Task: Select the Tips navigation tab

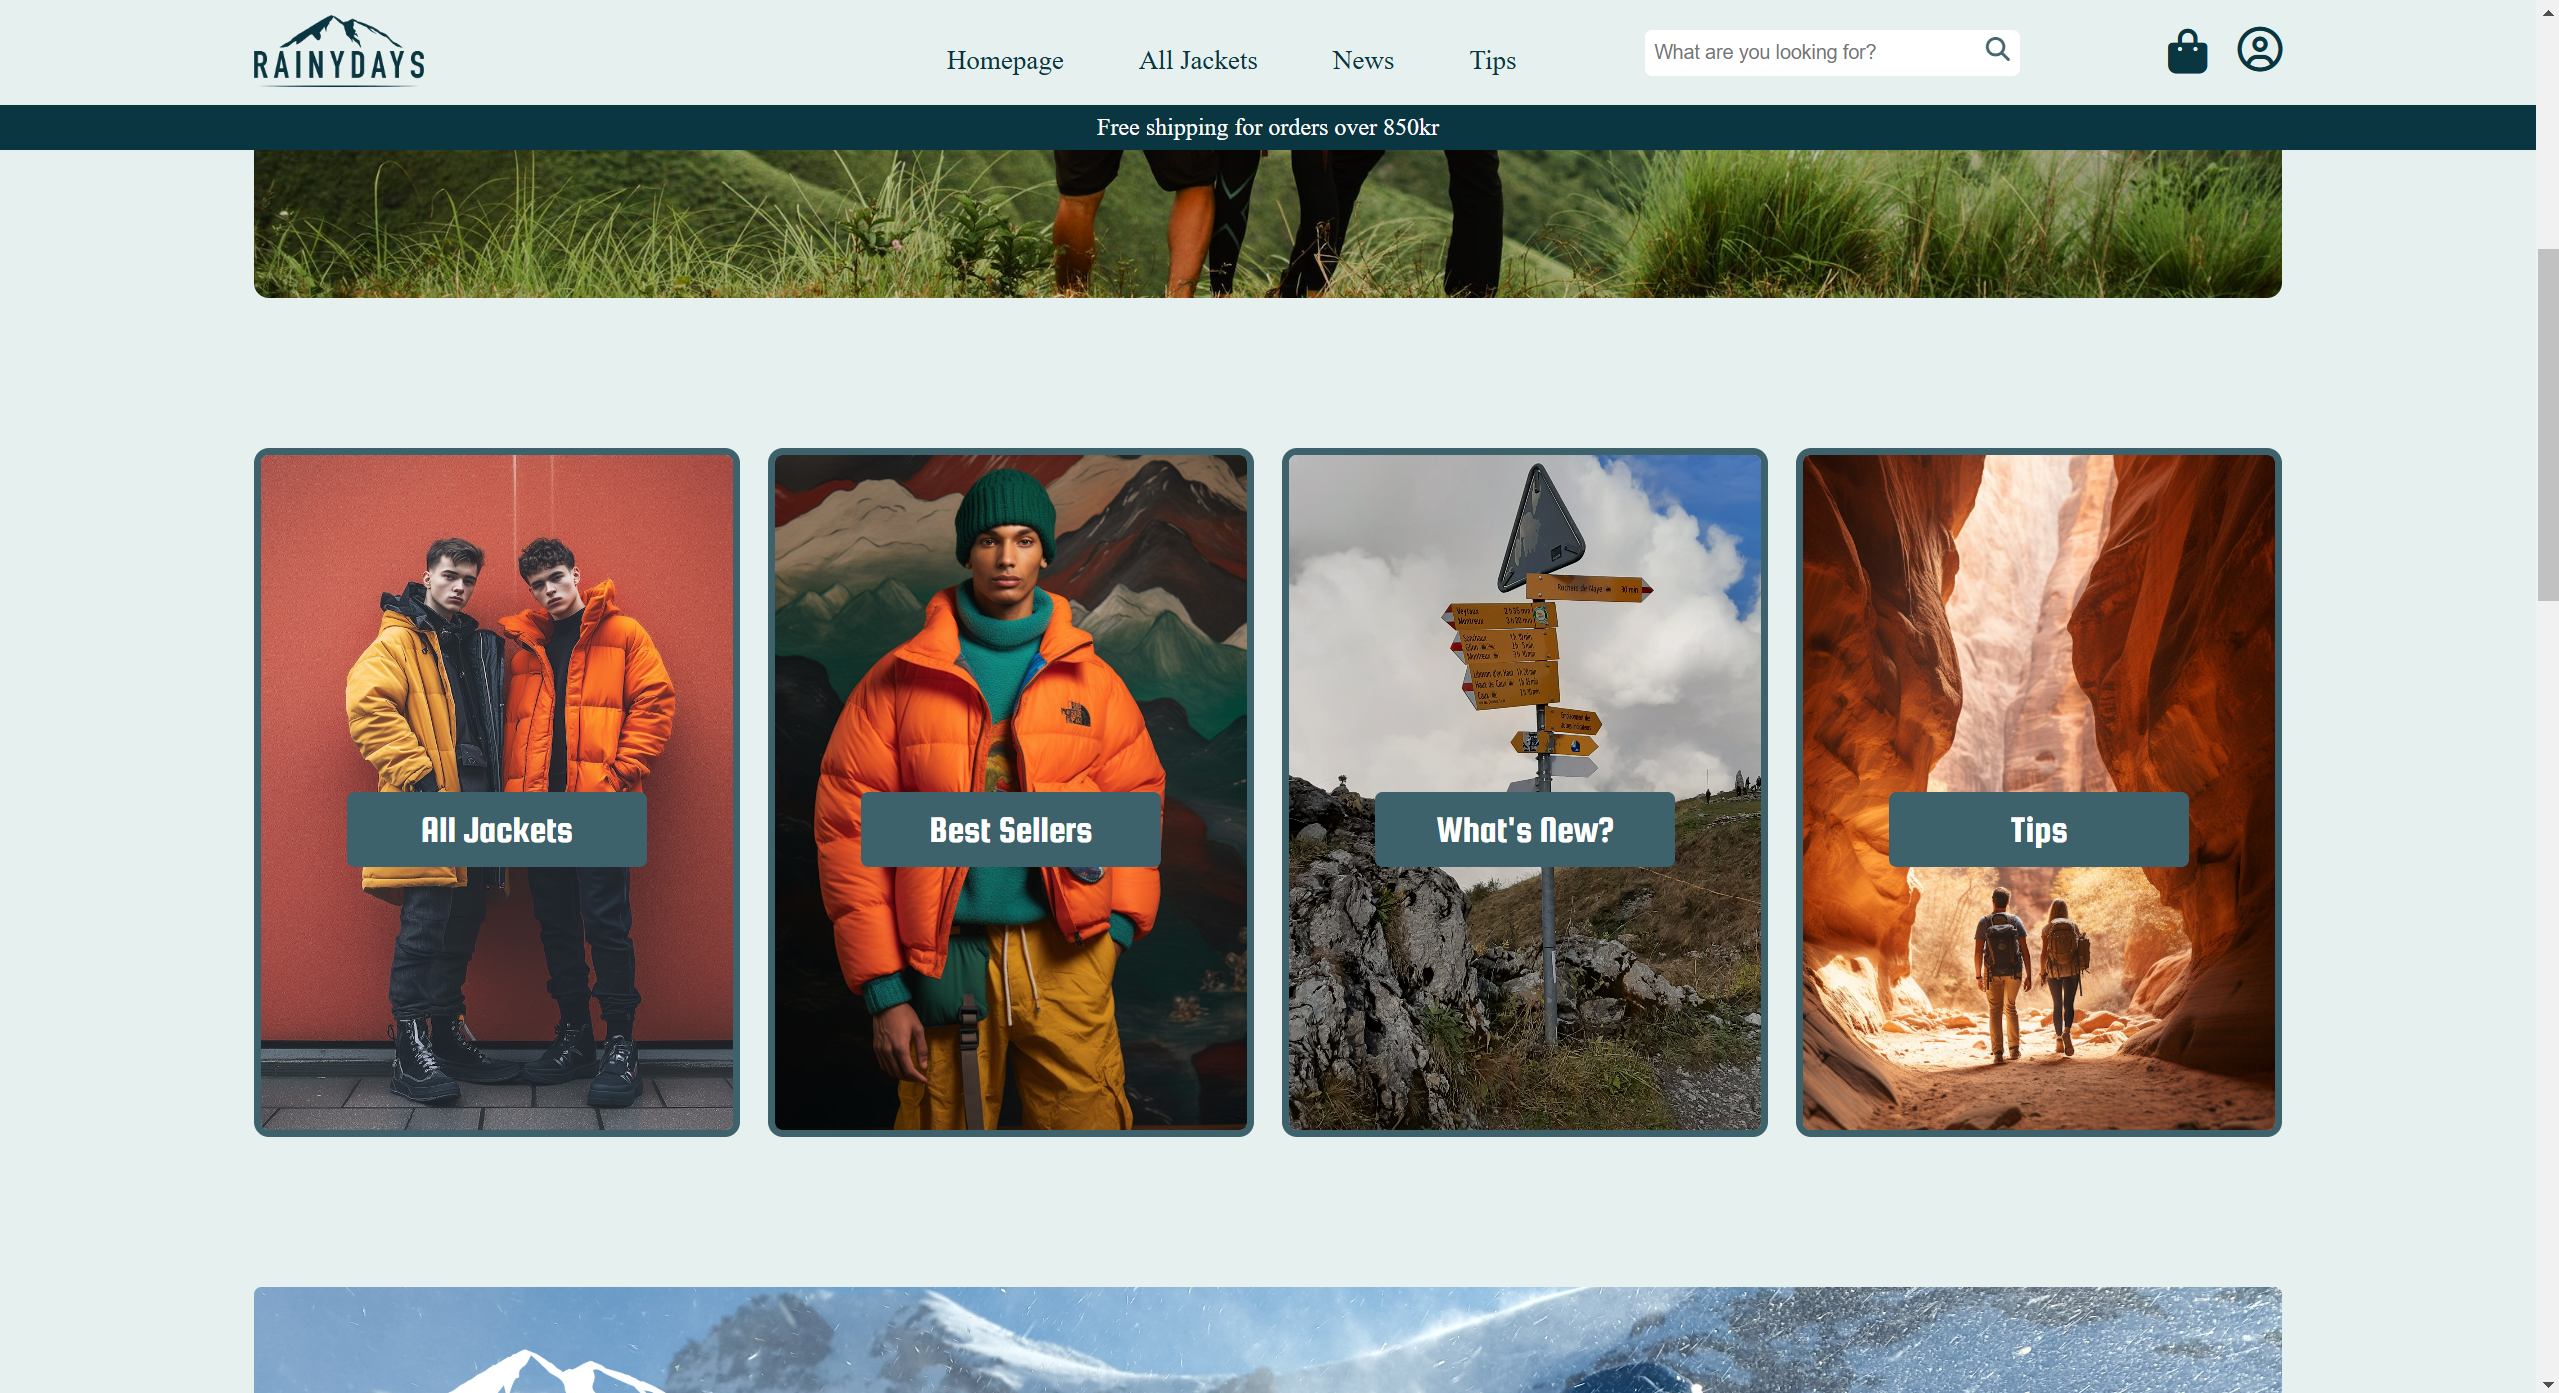Action: [x=1492, y=58]
